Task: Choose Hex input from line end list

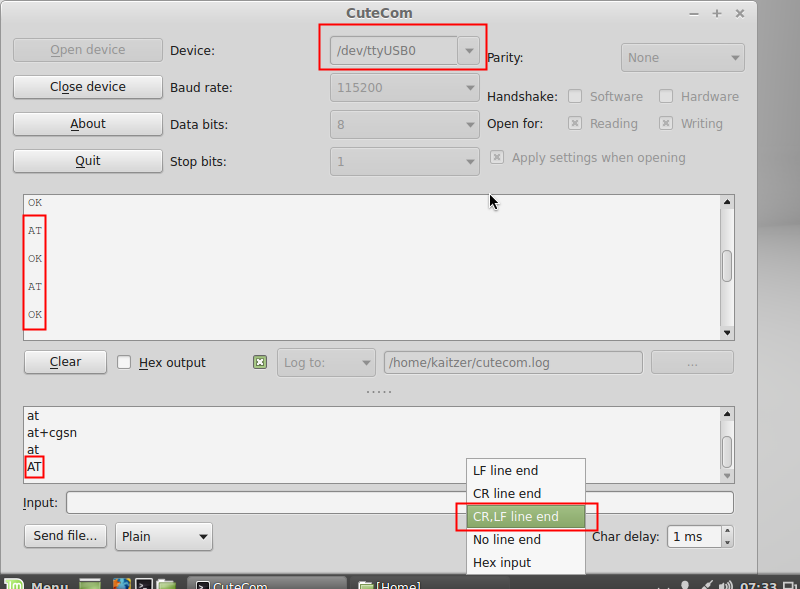Action: coord(502,563)
